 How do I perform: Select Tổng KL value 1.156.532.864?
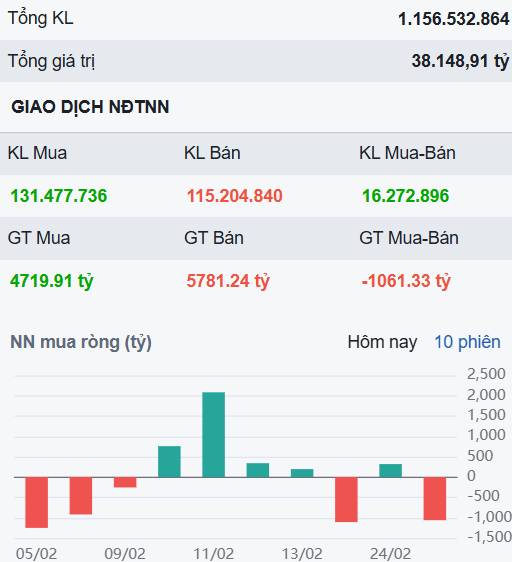pos(454,19)
